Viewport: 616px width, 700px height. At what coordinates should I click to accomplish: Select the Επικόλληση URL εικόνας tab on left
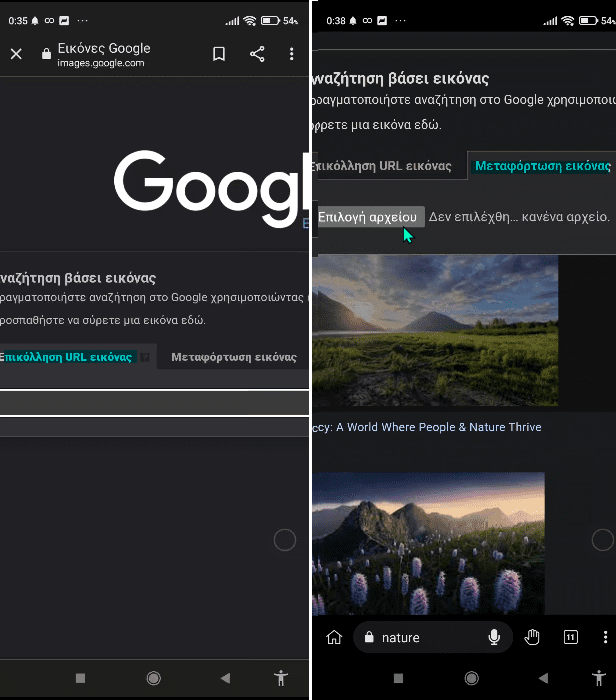[66, 357]
